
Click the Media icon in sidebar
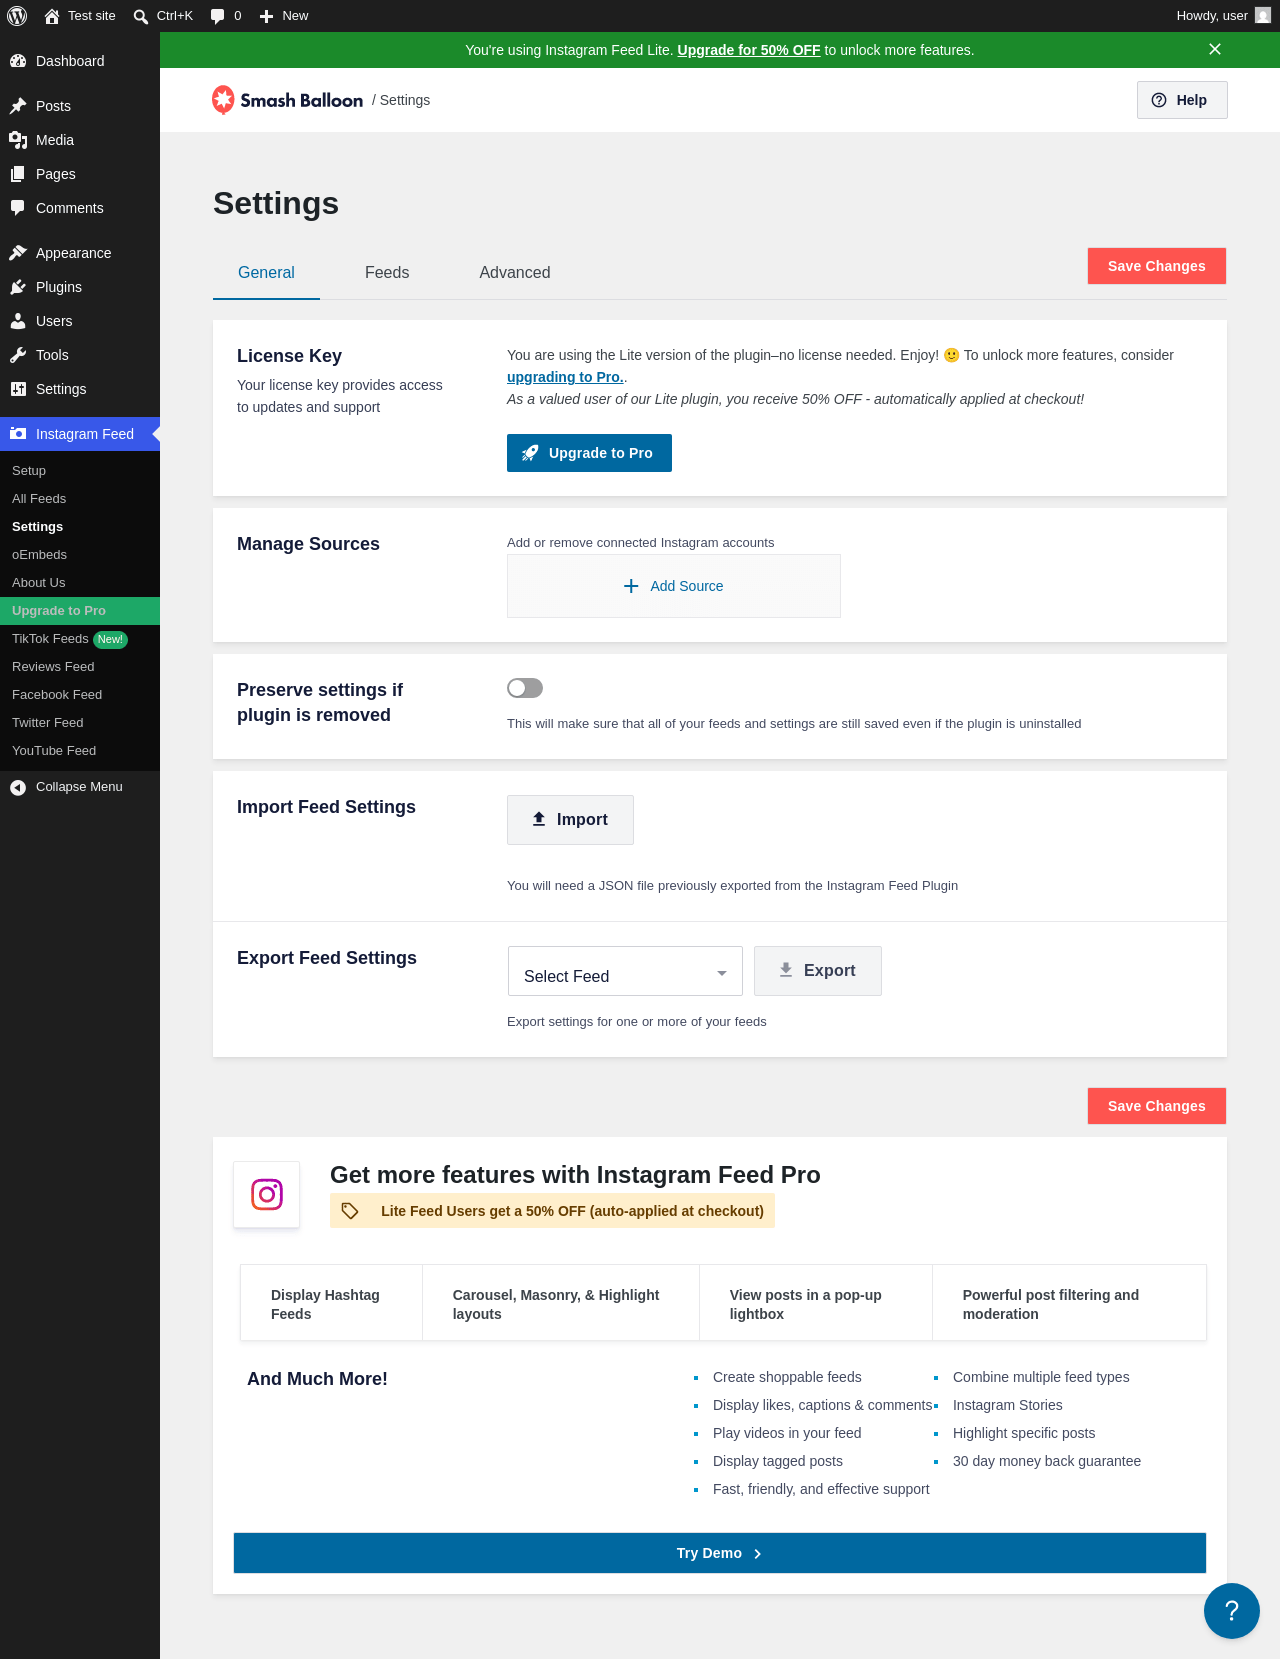[x=18, y=140]
